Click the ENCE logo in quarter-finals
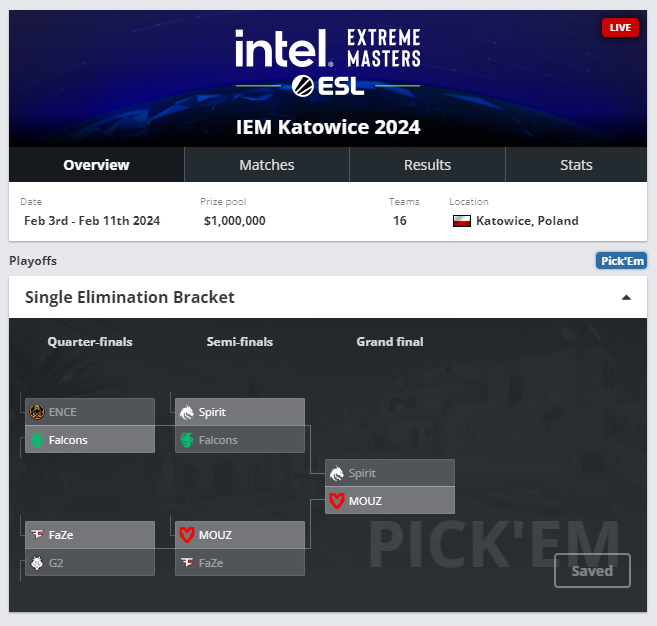This screenshot has width=657, height=626. pos(37,412)
